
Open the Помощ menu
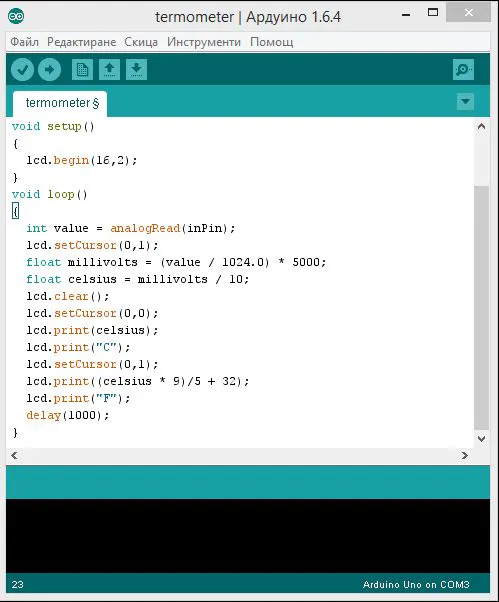coord(272,42)
